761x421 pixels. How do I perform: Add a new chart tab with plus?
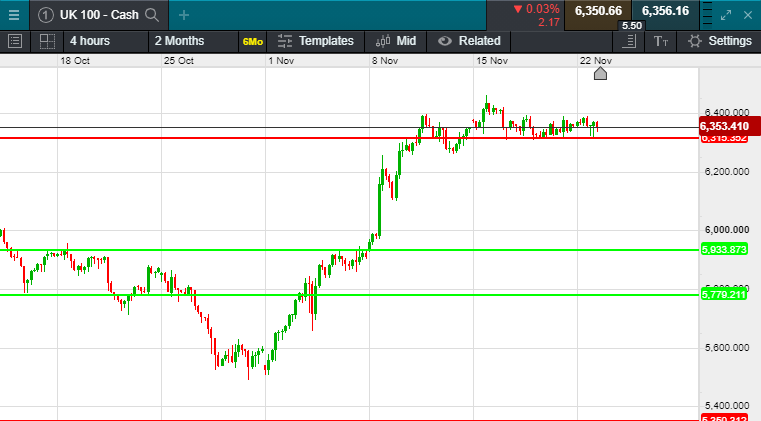coord(184,15)
